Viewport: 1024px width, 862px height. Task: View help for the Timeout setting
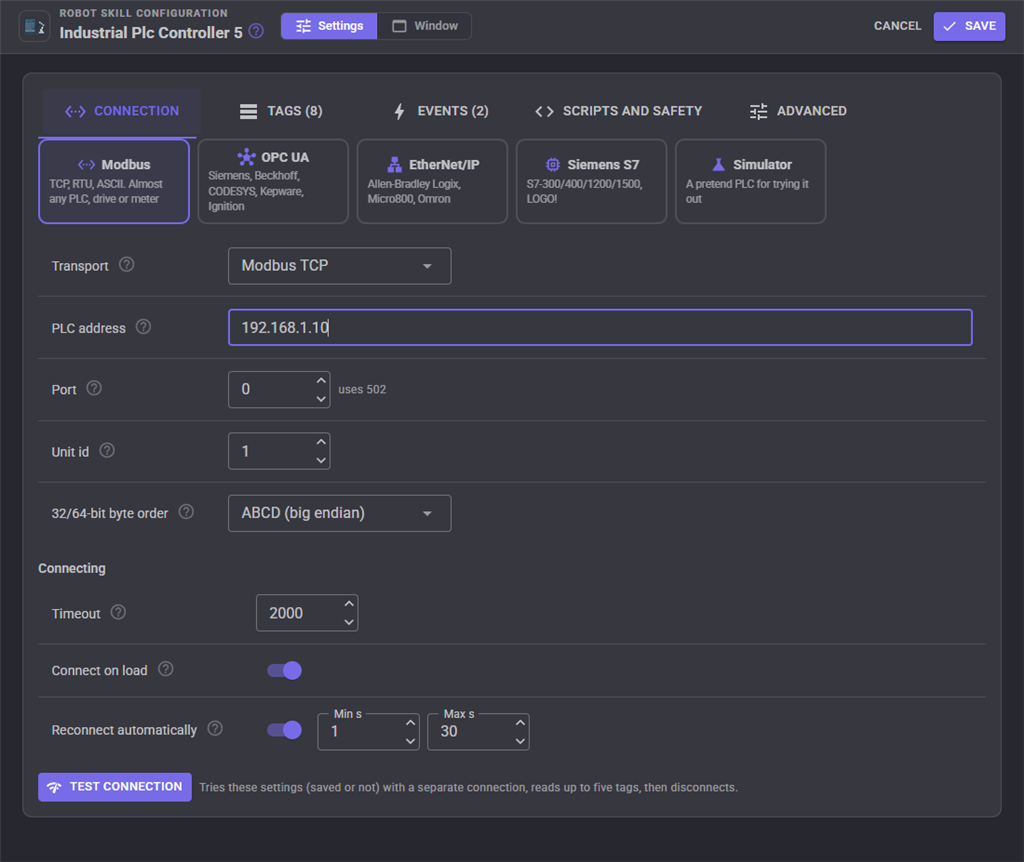pyautogui.click(x=118, y=613)
